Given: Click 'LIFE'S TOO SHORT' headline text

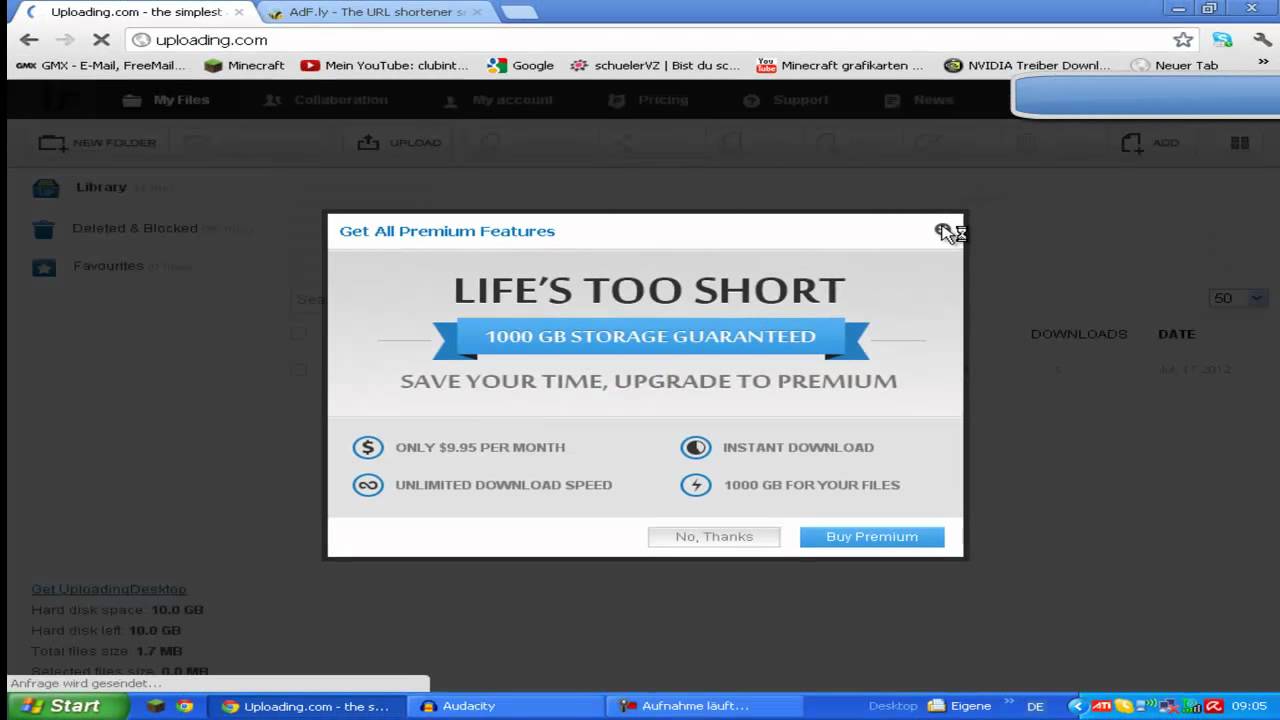Looking at the screenshot, I should coord(649,290).
